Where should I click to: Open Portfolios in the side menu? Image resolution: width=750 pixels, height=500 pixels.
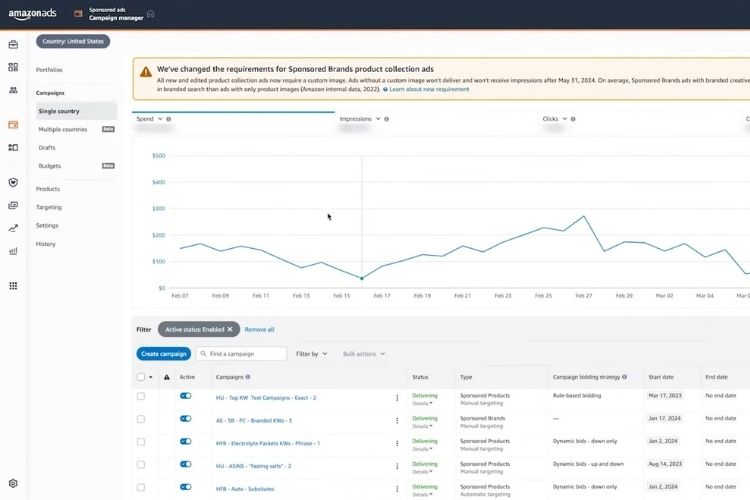click(x=49, y=70)
